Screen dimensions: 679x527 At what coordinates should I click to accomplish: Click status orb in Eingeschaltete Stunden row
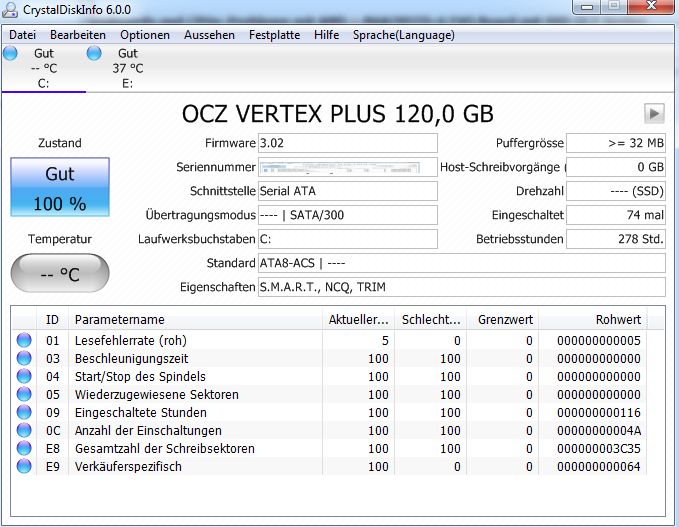pyautogui.click(x=24, y=412)
